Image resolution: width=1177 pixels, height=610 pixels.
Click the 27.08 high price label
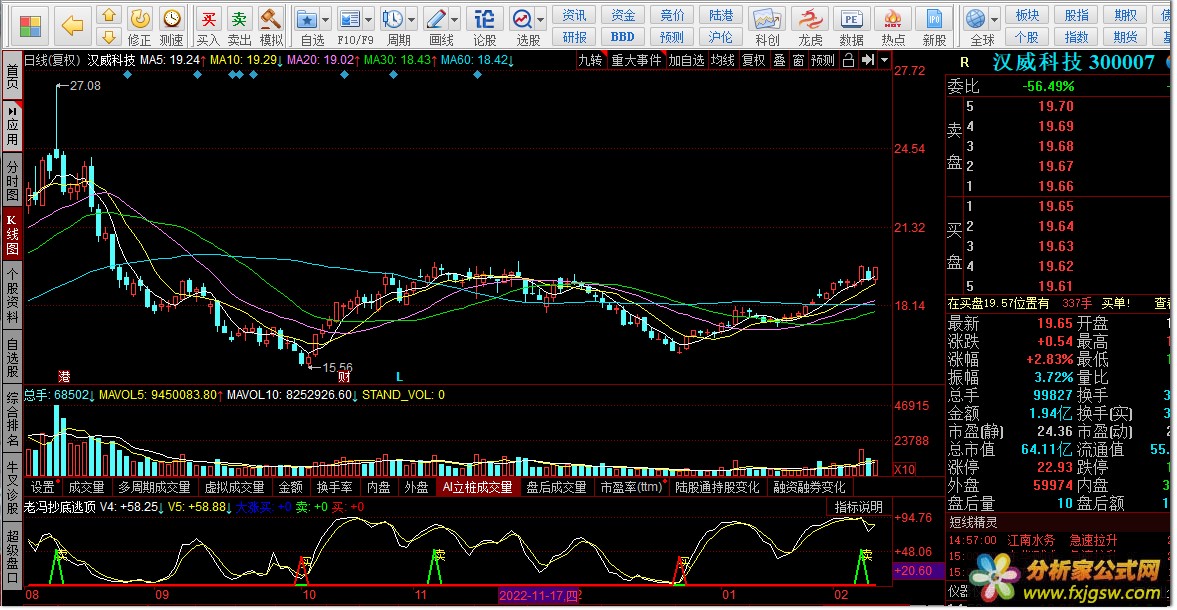click(x=84, y=86)
